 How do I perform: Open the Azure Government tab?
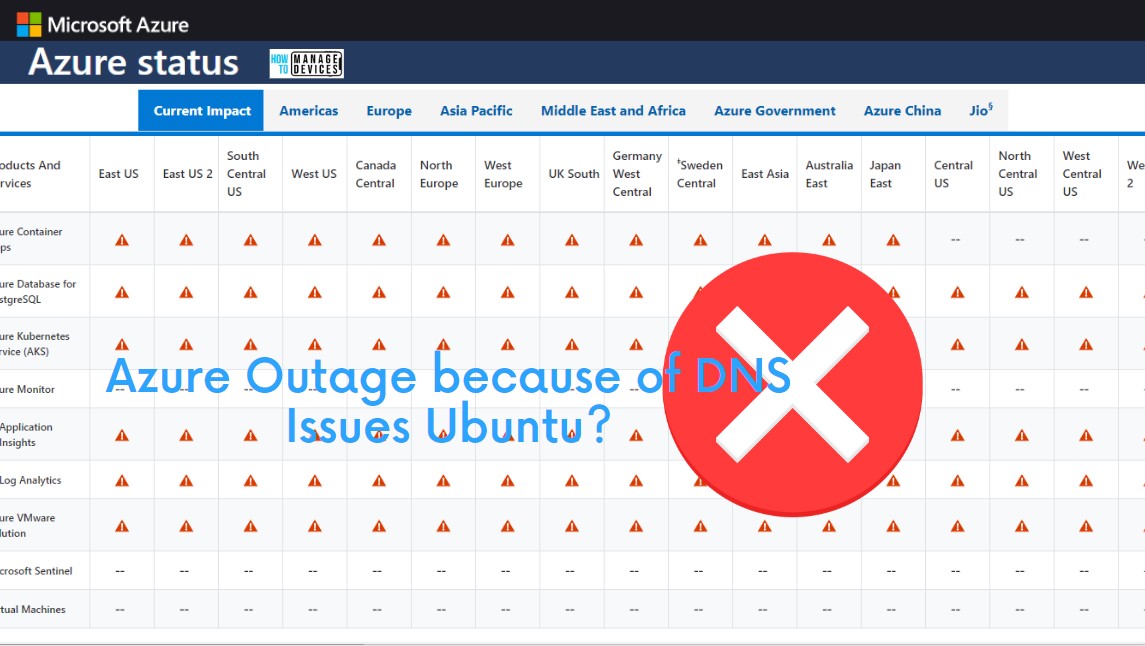coord(775,111)
